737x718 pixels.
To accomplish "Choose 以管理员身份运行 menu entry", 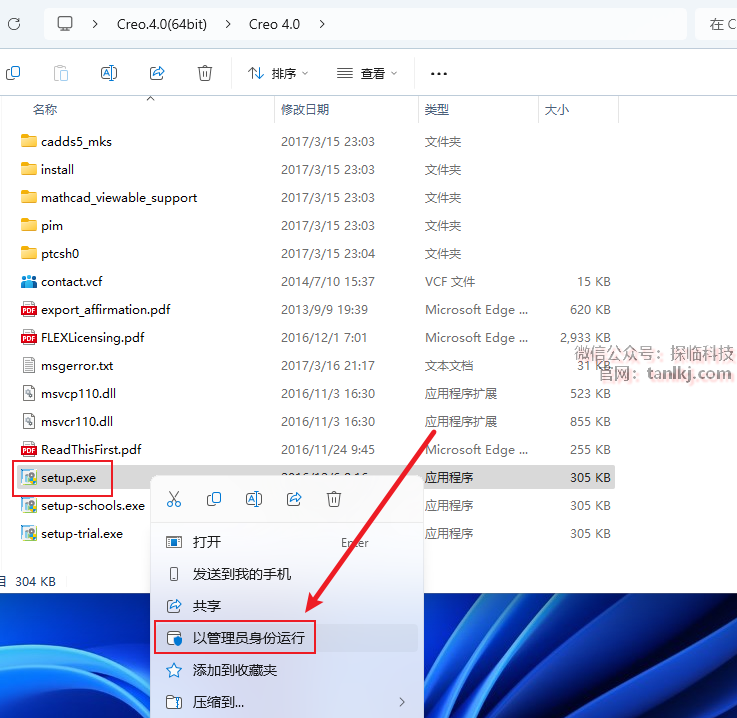I will tap(287, 638).
